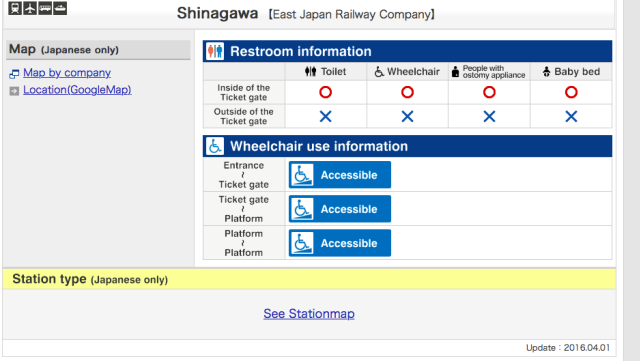The image size is (640, 361).
Task: Click the Wheelchair column icon
Action: [x=379, y=71]
